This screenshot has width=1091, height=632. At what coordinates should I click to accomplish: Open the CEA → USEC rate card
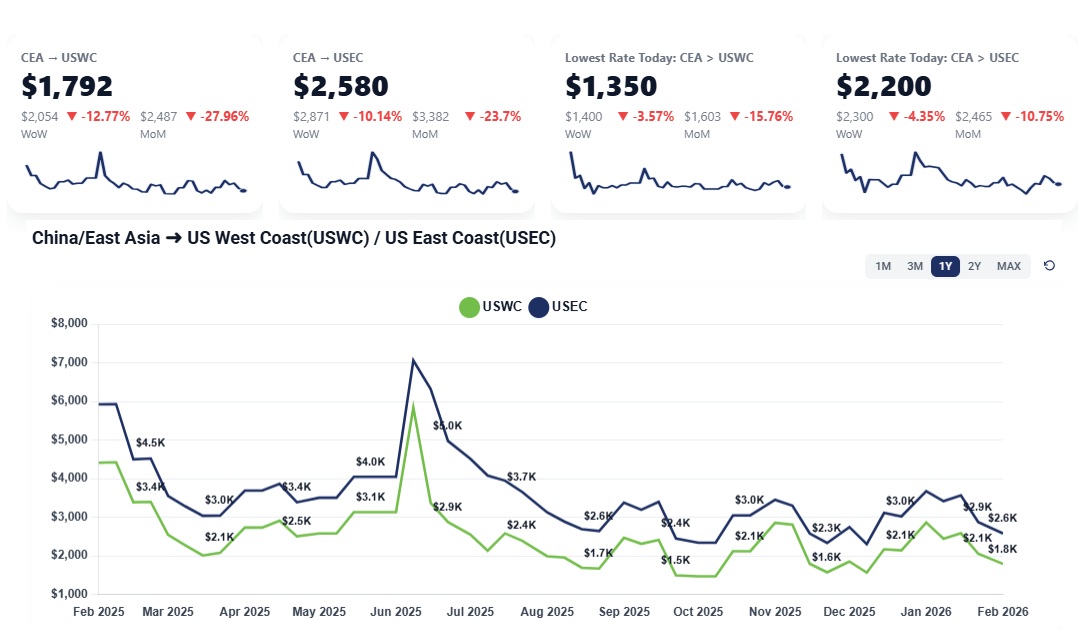(x=407, y=86)
